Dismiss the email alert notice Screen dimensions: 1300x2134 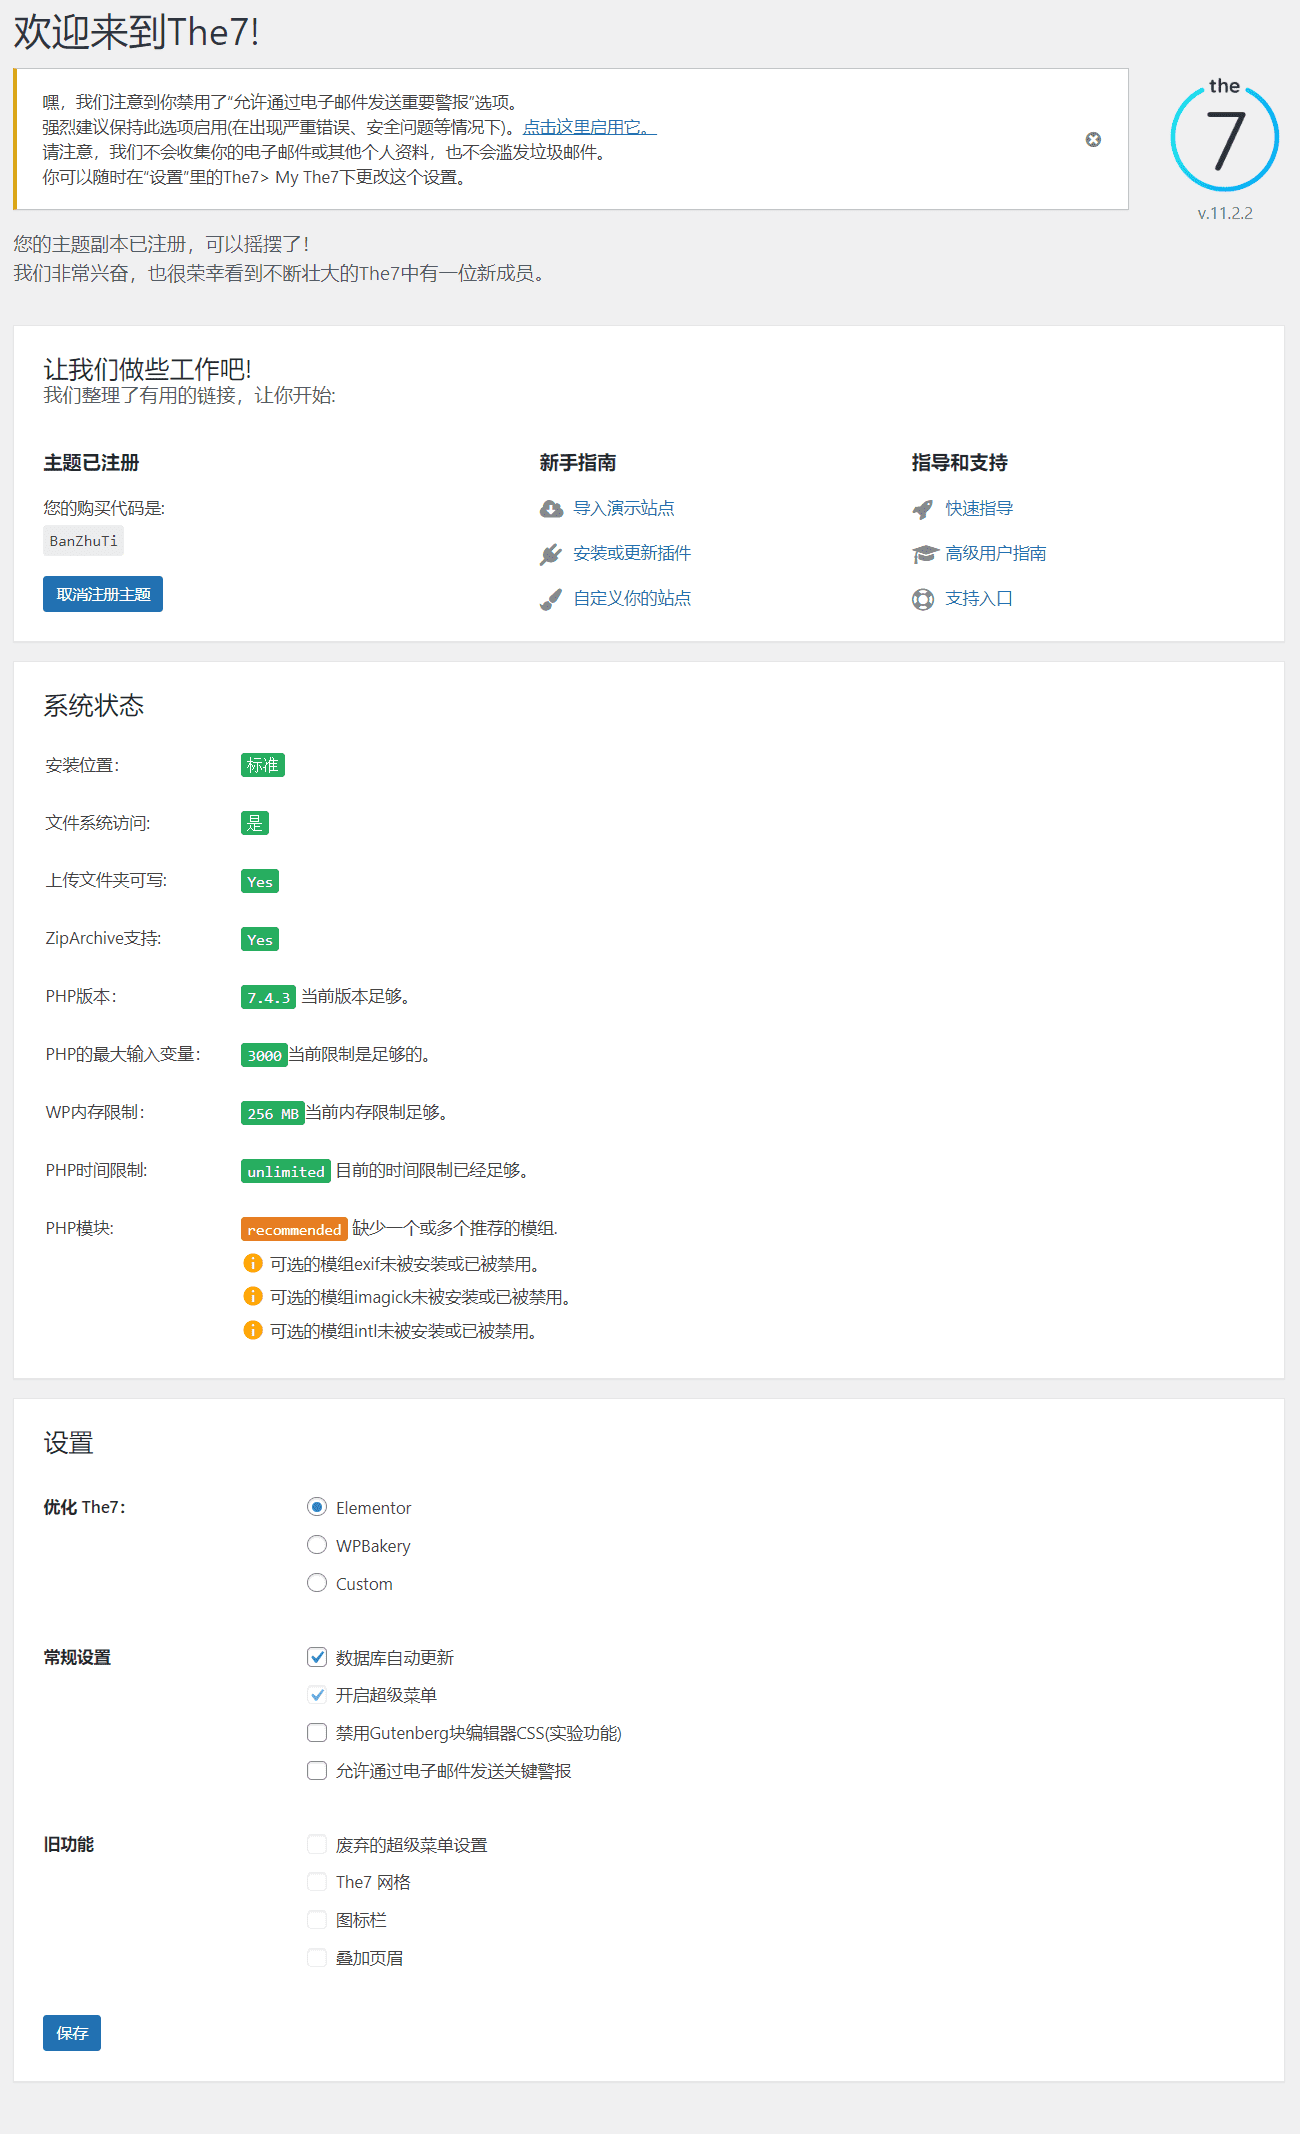point(1093,139)
